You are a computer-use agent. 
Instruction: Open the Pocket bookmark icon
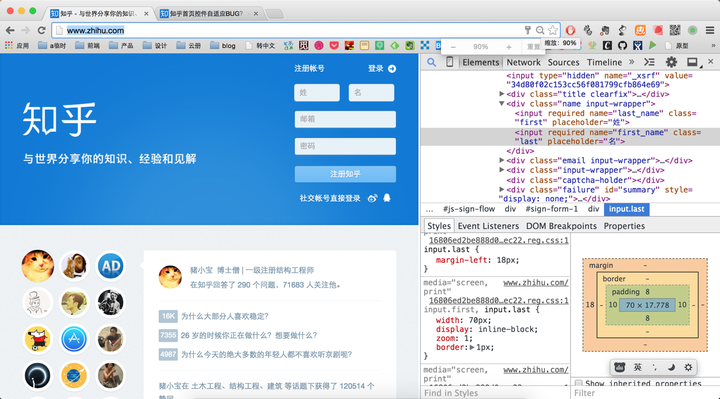(x=334, y=45)
